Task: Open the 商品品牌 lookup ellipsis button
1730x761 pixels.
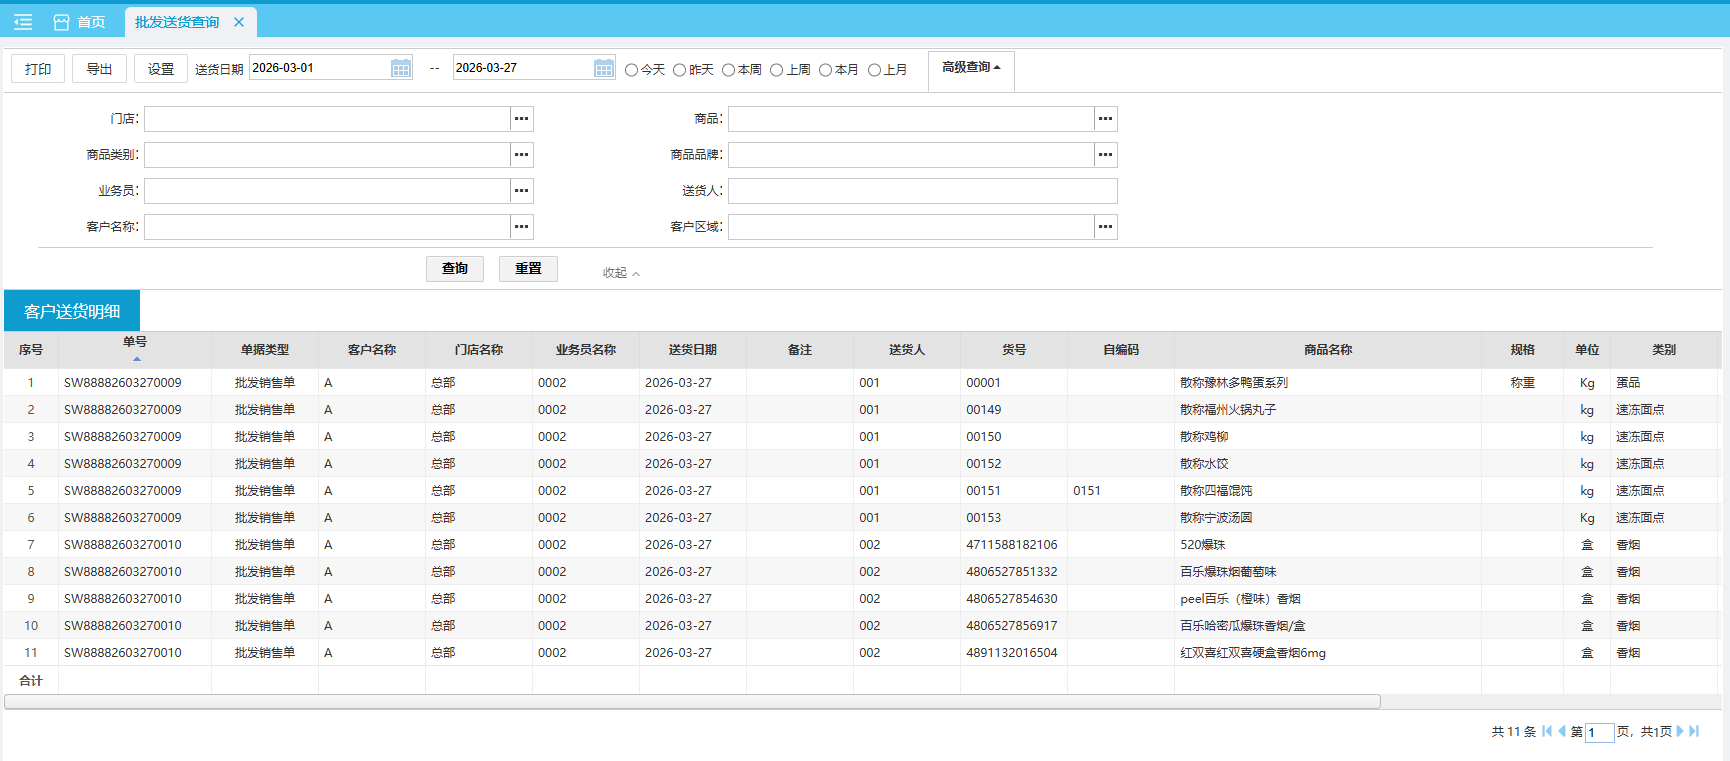Action: tap(1105, 155)
